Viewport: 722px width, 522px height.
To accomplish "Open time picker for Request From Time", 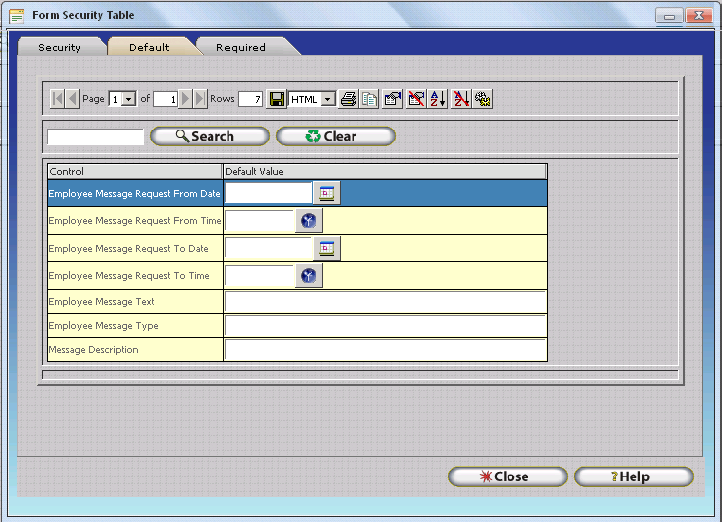I will coord(309,221).
